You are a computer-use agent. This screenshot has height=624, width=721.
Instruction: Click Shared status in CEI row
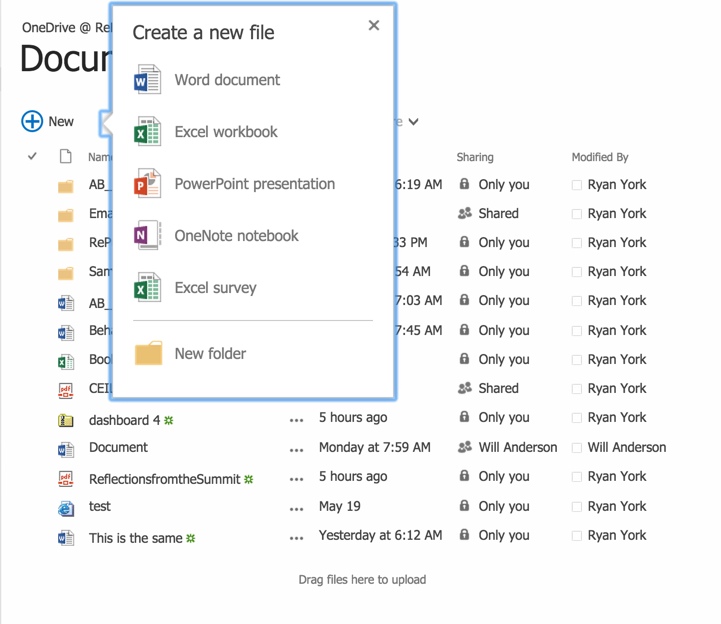498,388
